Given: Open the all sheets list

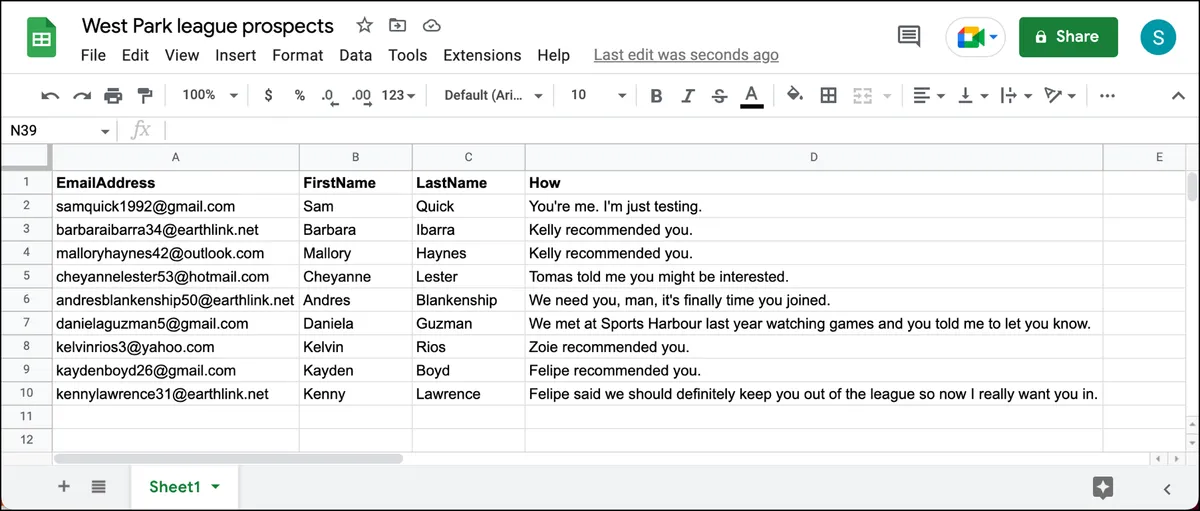Looking at the screenshot, I should (98, 487).
